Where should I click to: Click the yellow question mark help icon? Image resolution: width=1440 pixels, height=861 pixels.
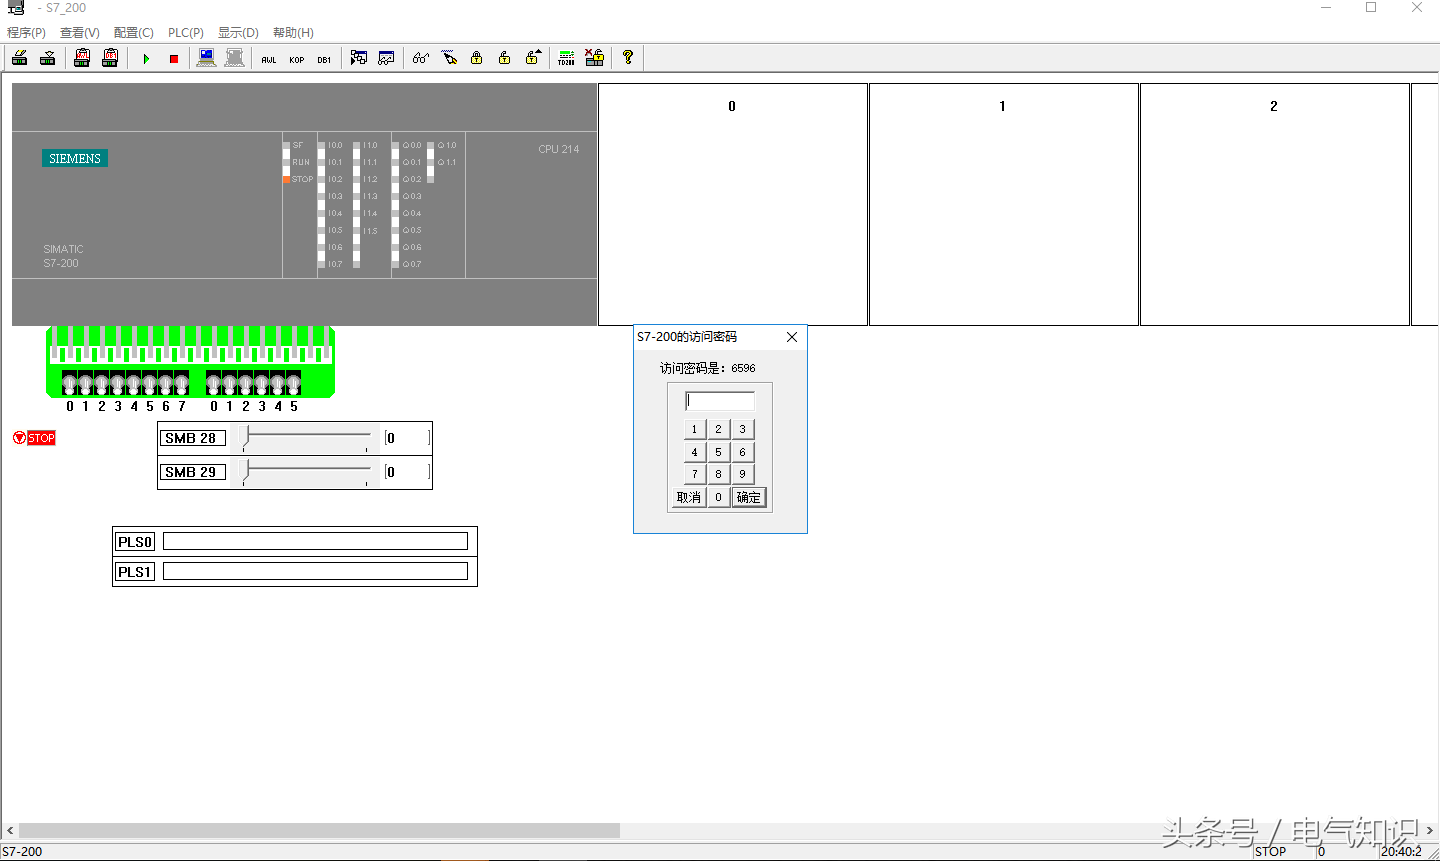pos(628,58)
